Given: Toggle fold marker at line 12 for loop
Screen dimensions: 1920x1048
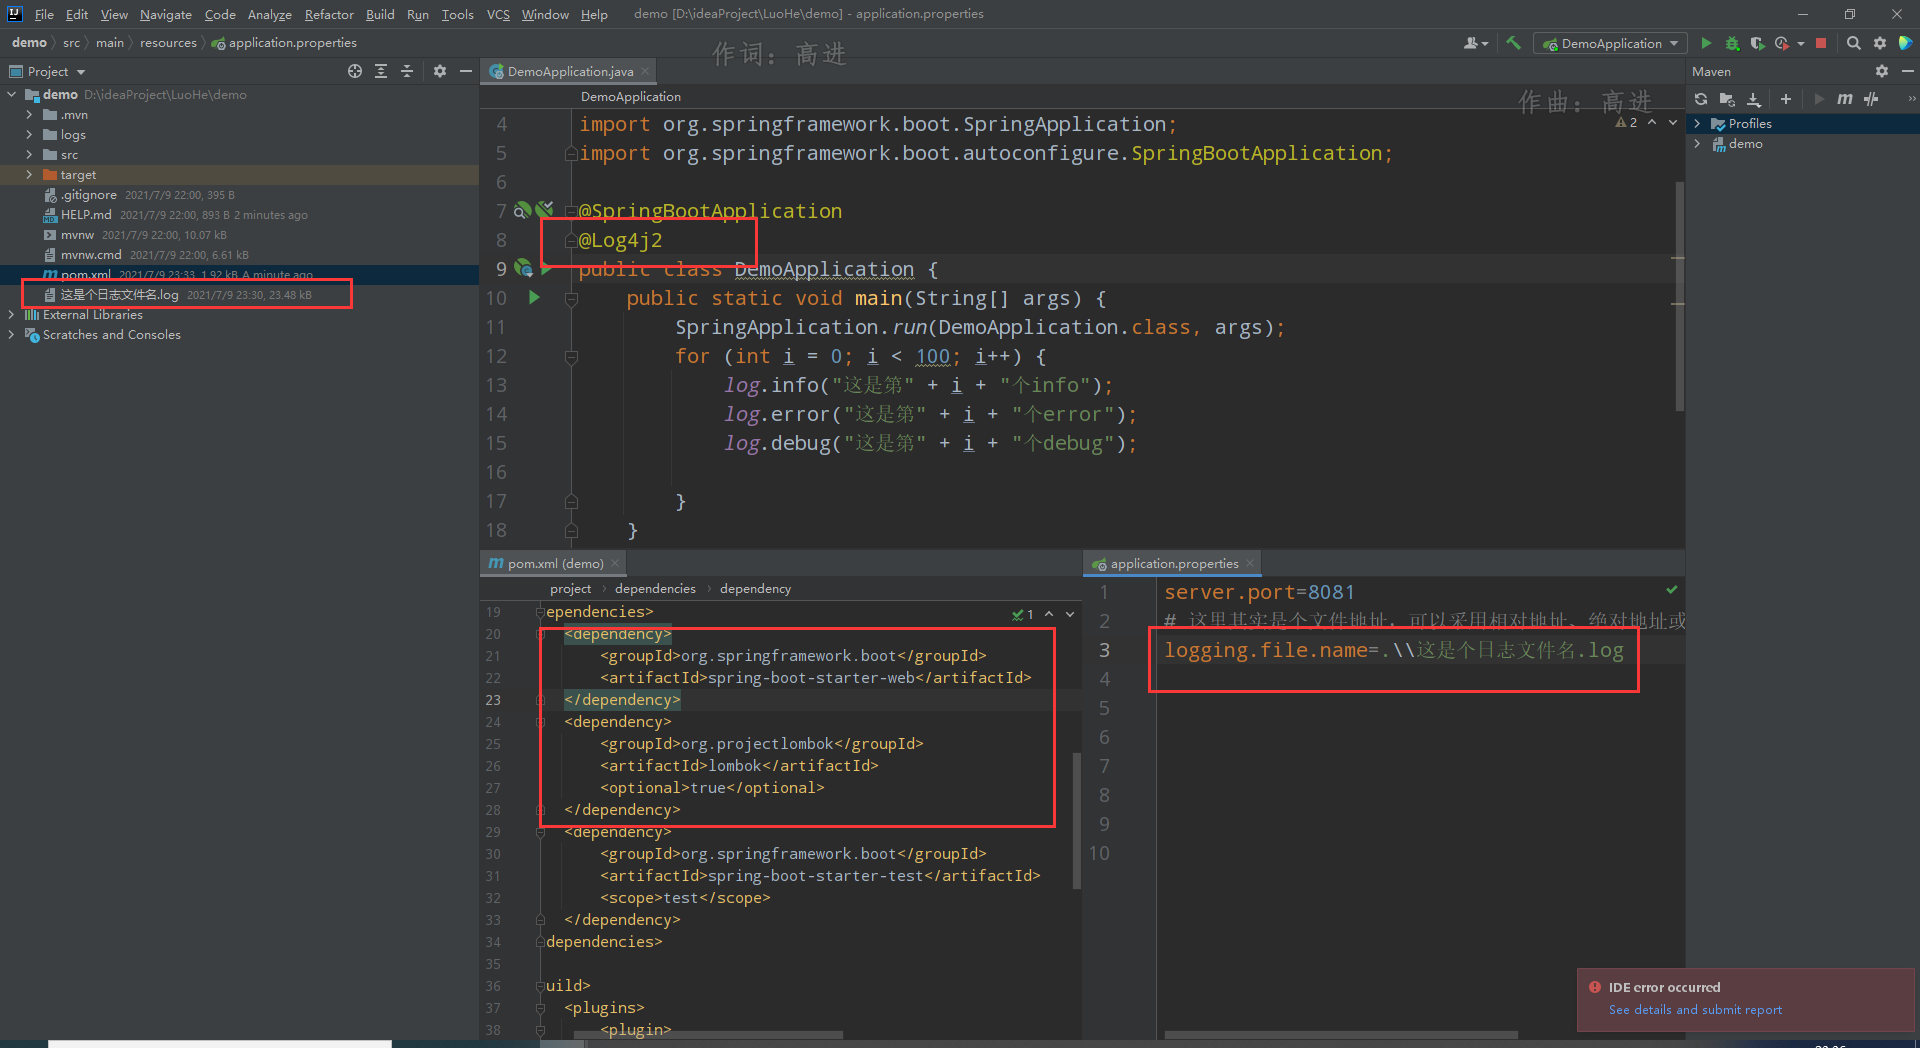Looking at the screenshot, I should 571,356.
